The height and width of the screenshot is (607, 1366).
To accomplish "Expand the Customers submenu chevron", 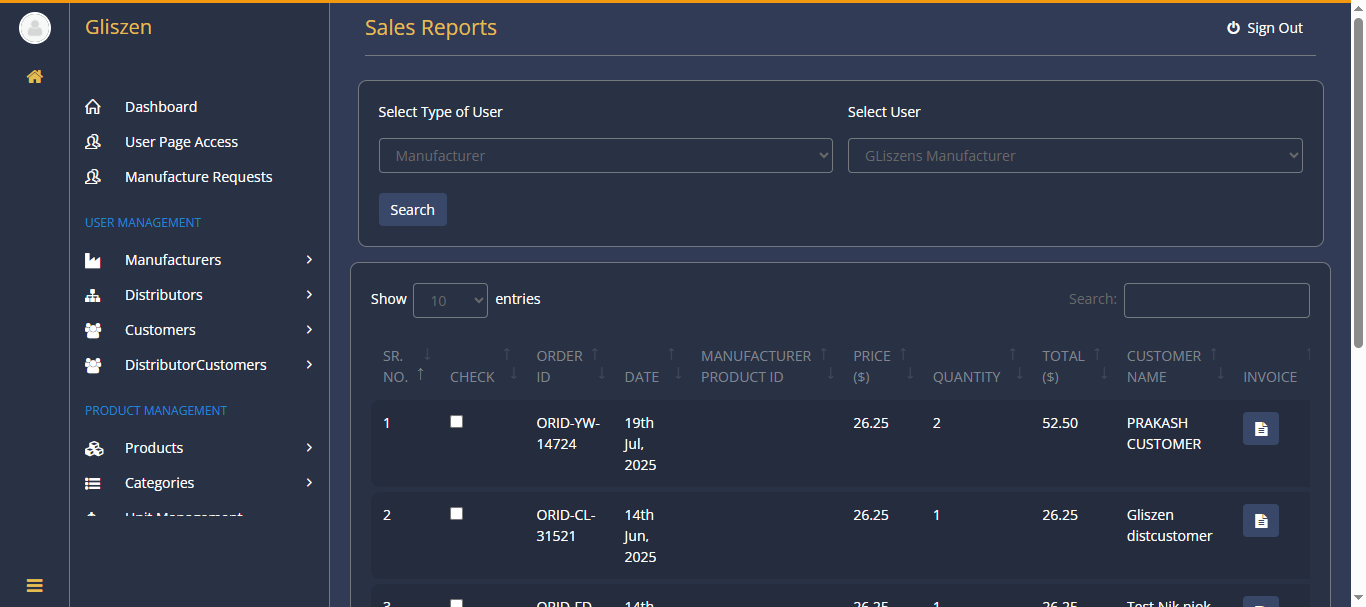I will pos(309,330).
